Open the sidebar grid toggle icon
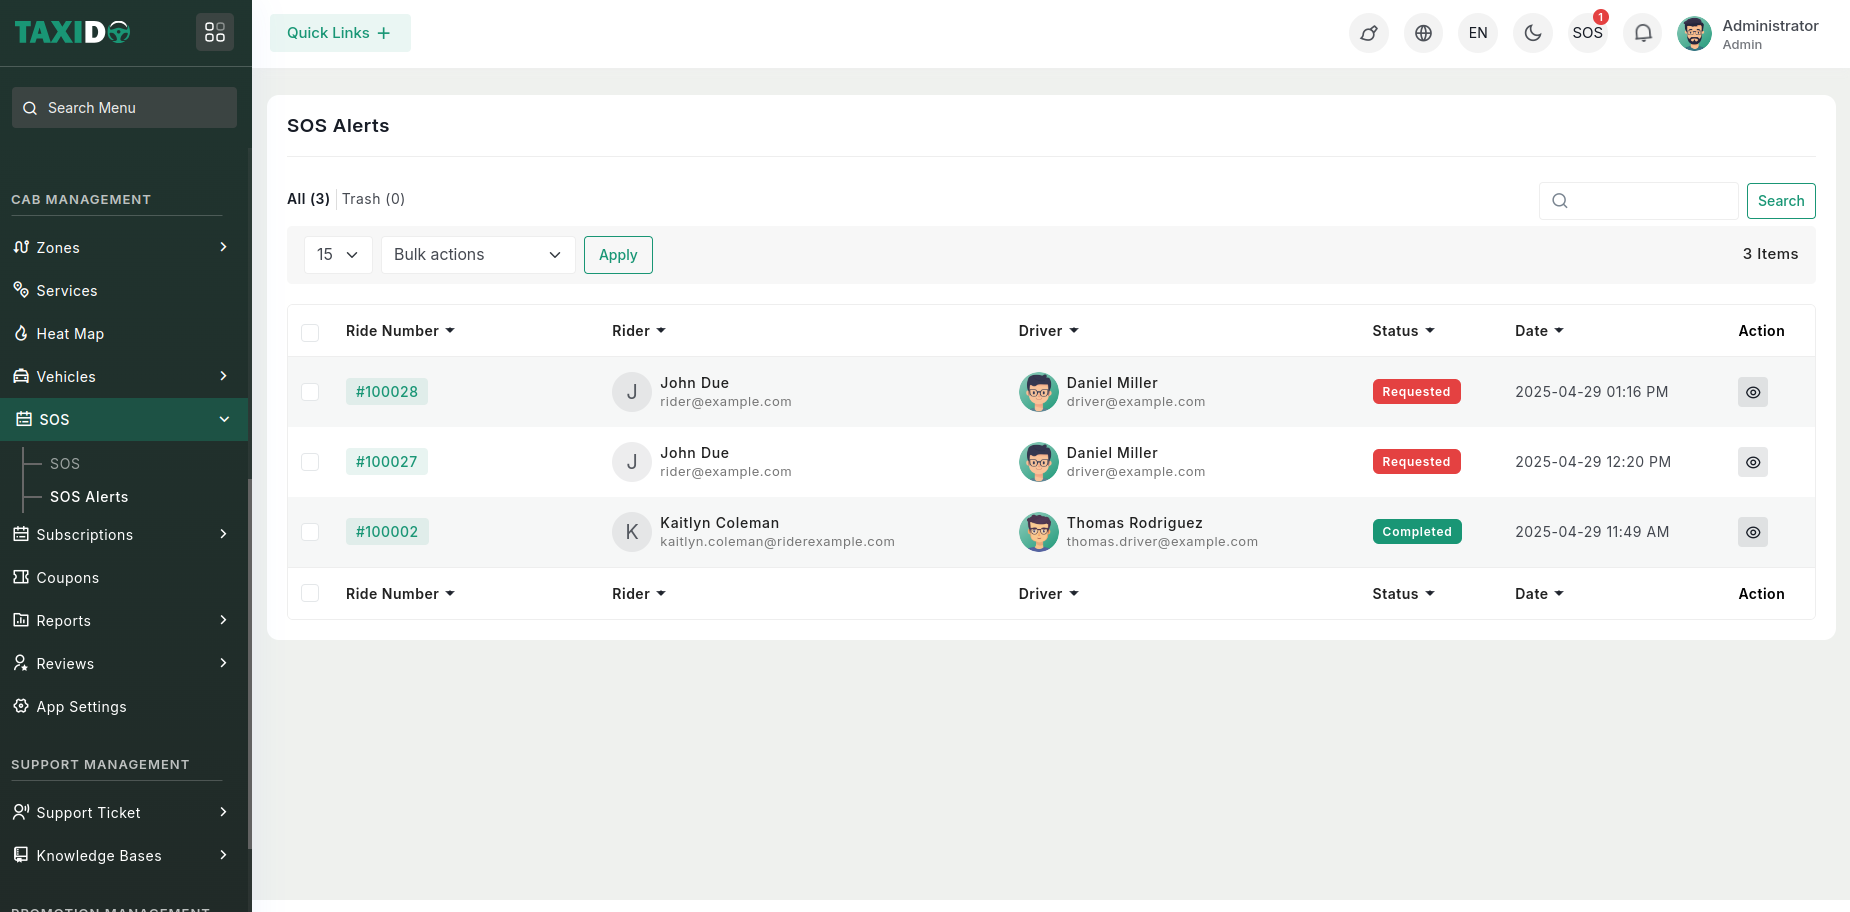Image resolution: width=1850 pixels, height=912 pixels. (215, 33)
